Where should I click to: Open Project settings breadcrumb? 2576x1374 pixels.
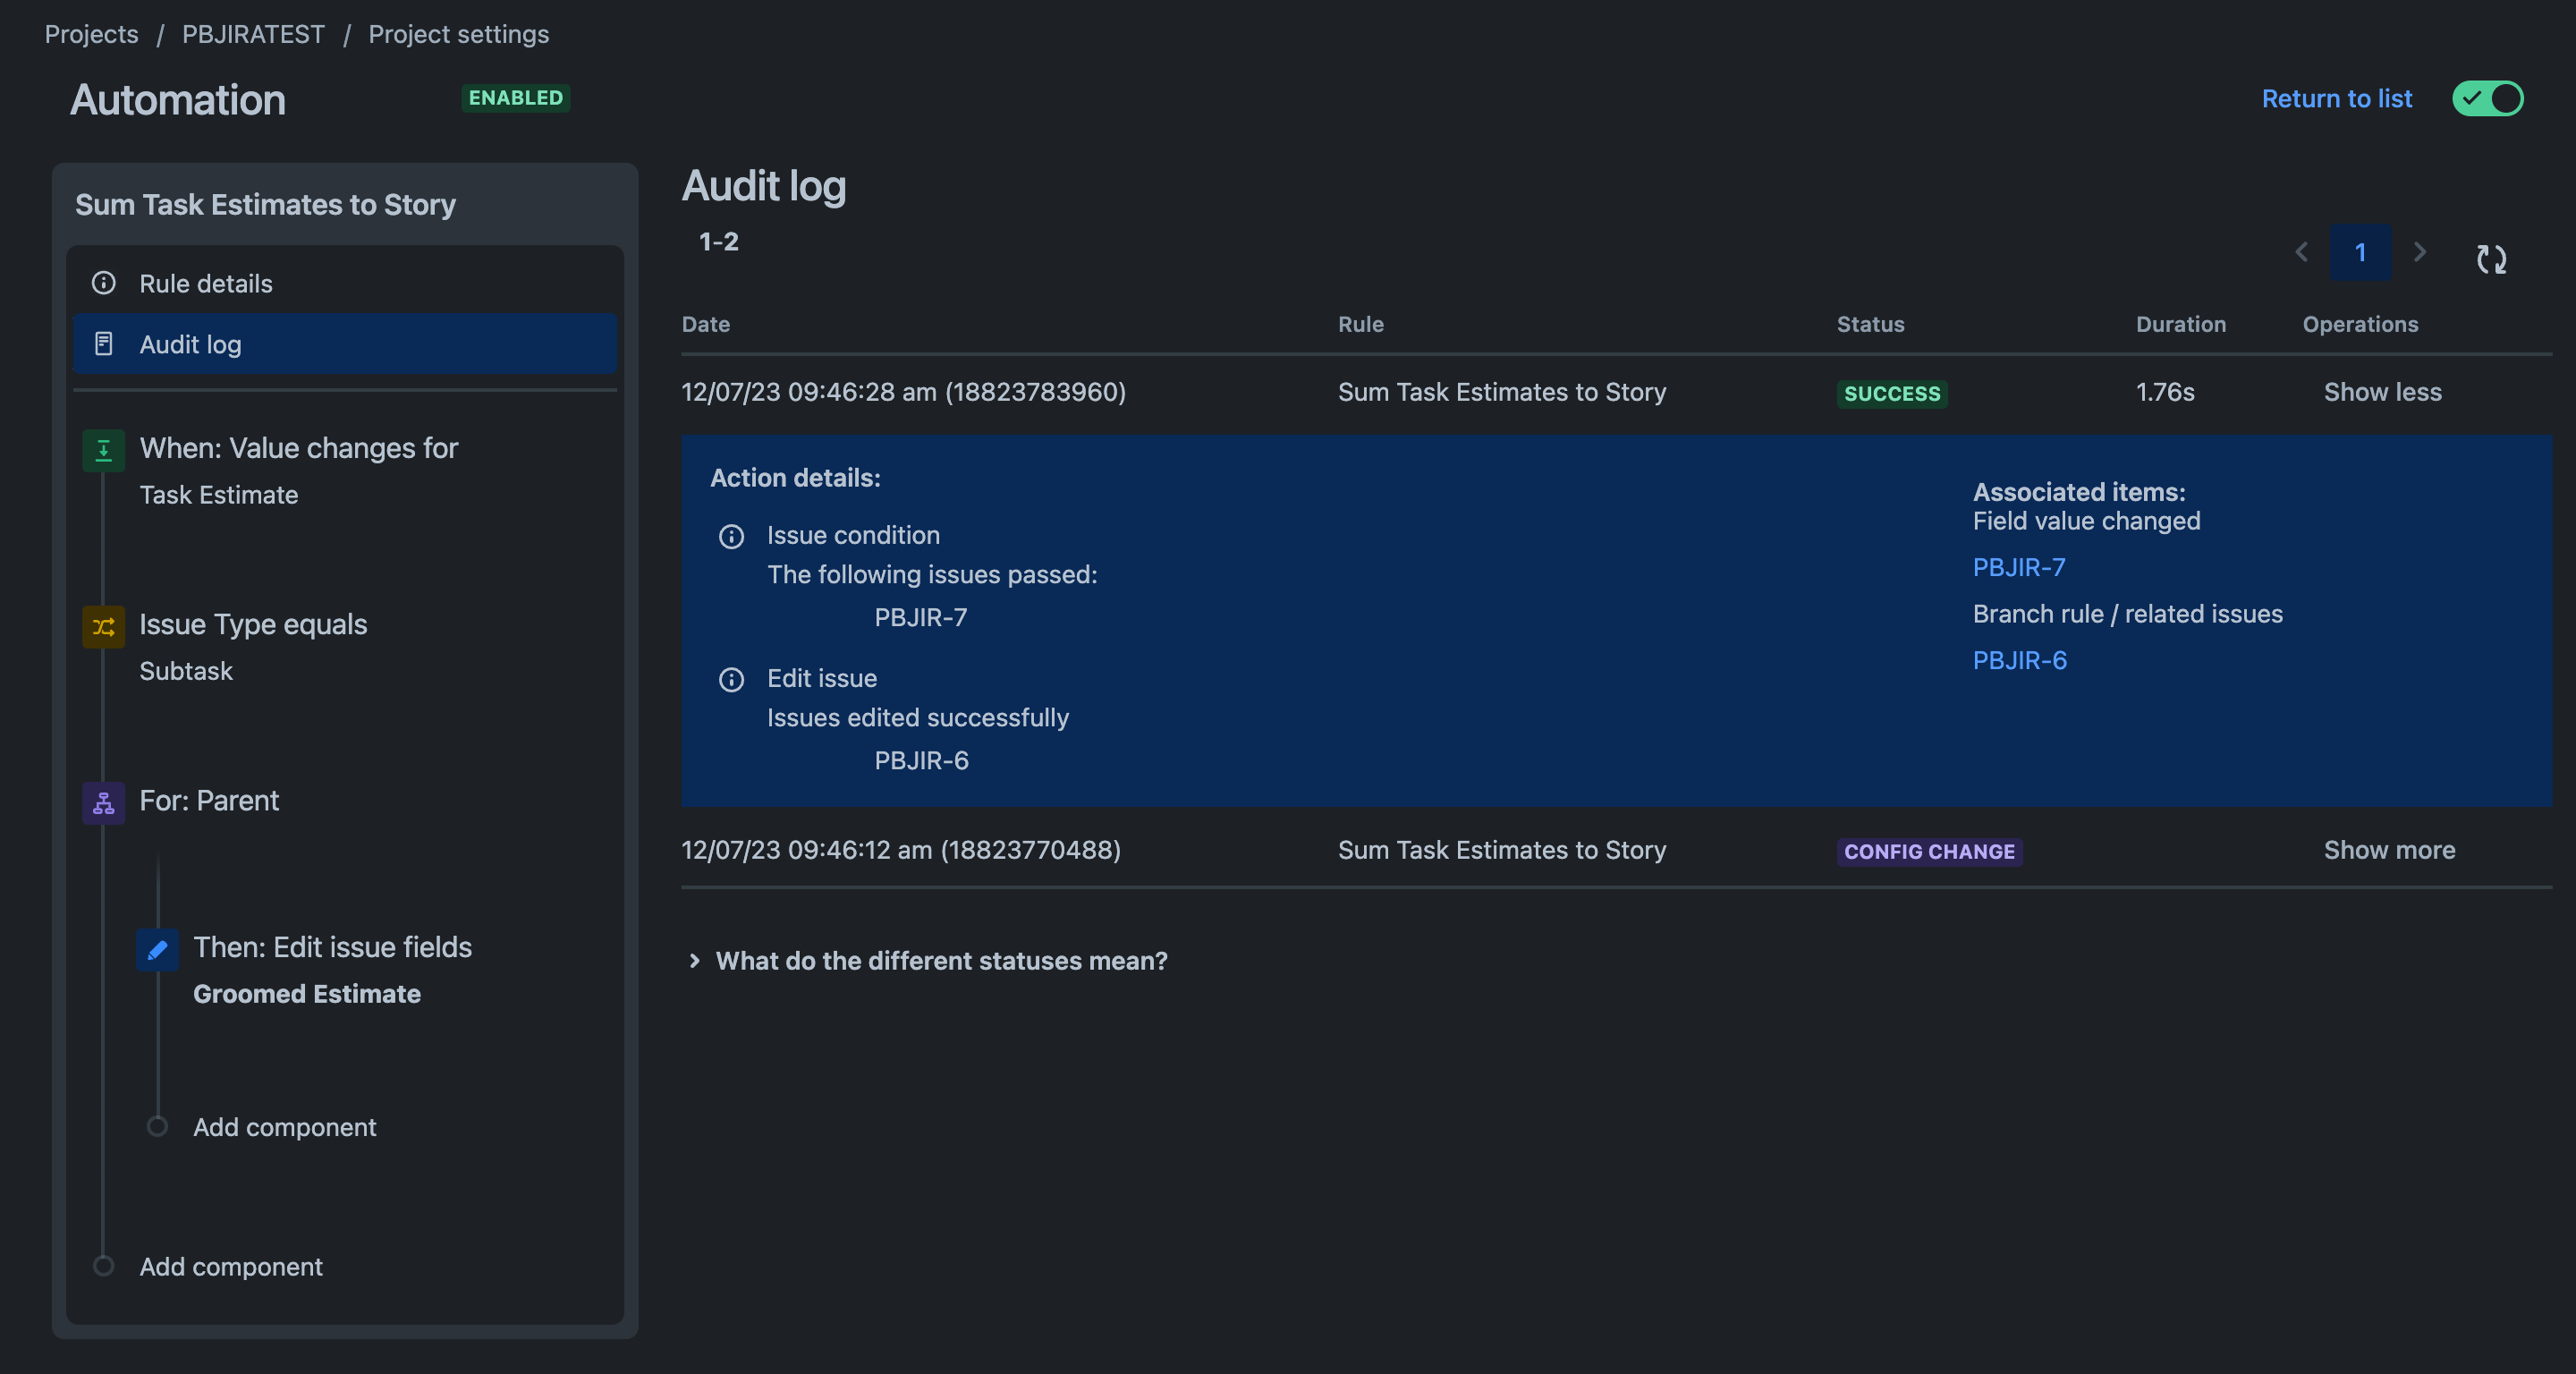458,34
